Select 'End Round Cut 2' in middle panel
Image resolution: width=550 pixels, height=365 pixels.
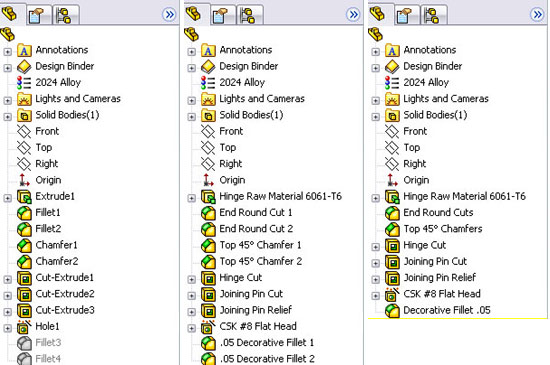click(256, 229)
